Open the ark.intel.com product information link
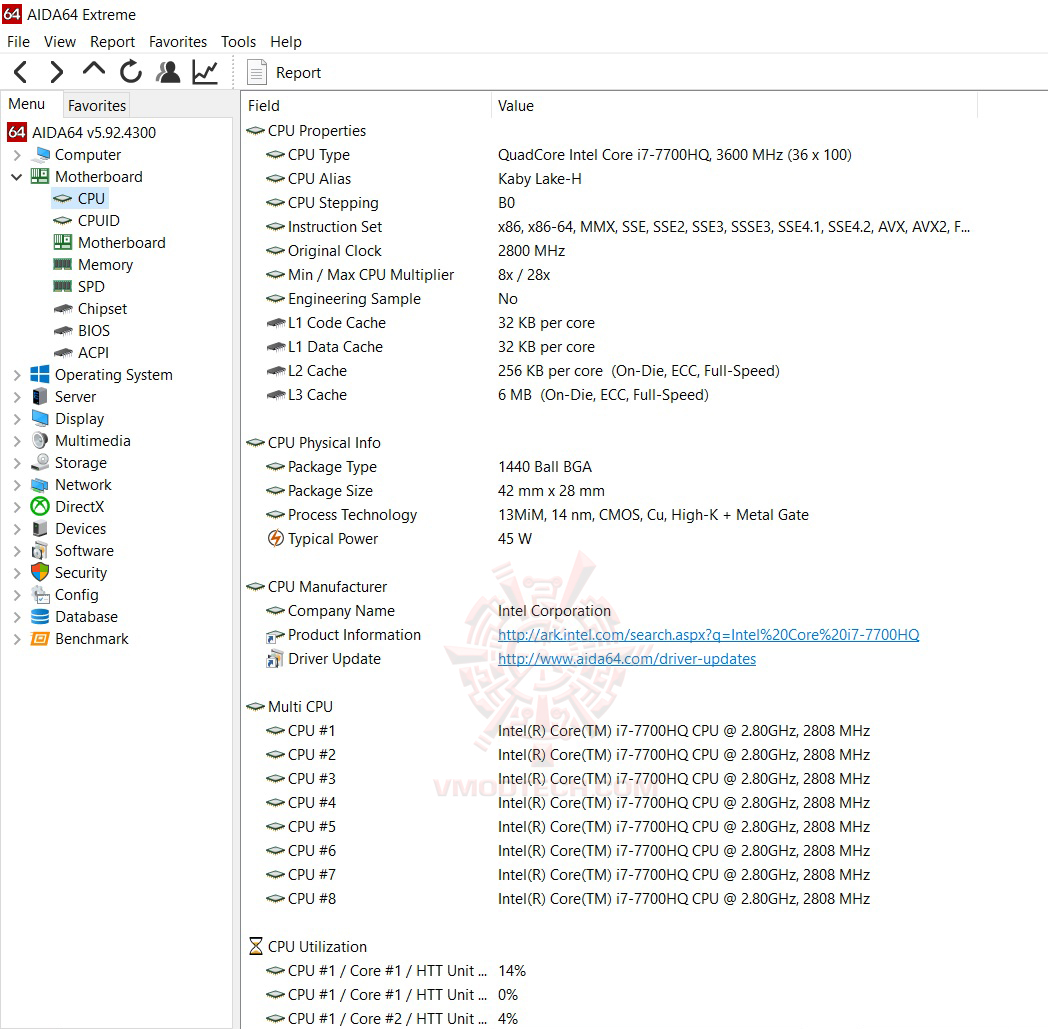 708,635
